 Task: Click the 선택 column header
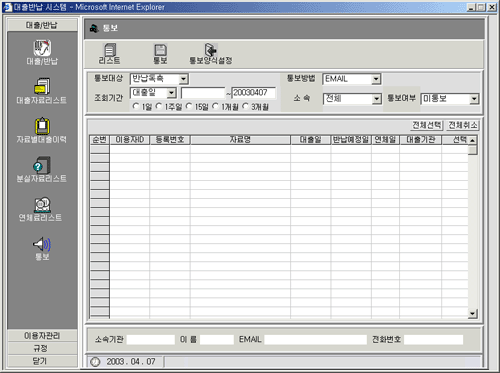pos(455,140)
